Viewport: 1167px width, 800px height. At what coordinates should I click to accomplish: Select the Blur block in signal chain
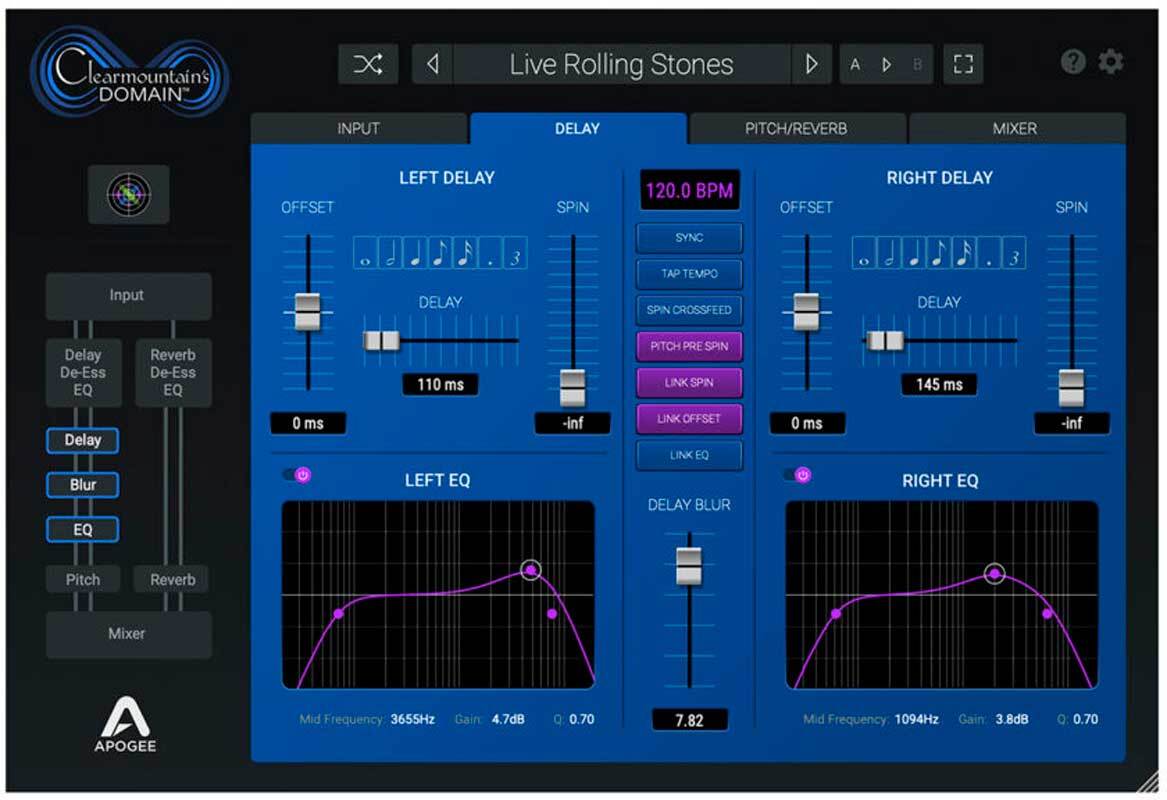[83, 485]
